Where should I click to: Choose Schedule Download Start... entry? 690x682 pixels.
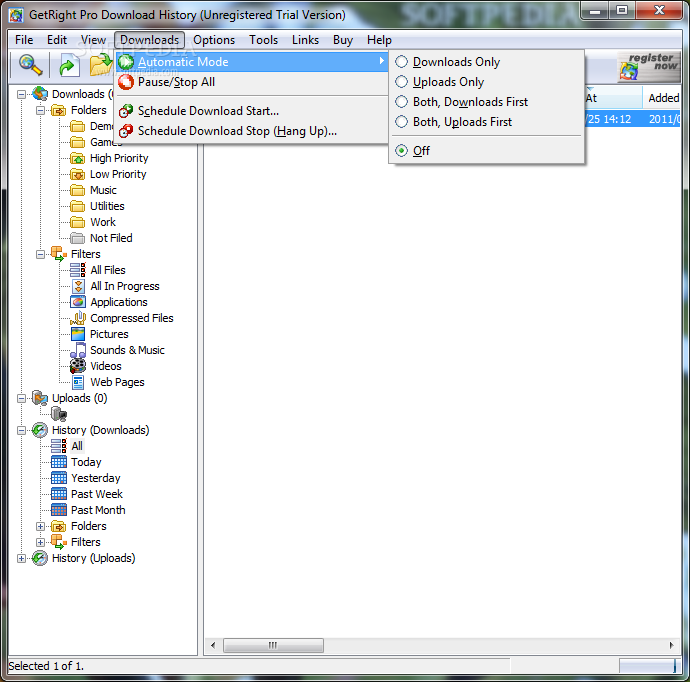[252, 111]
